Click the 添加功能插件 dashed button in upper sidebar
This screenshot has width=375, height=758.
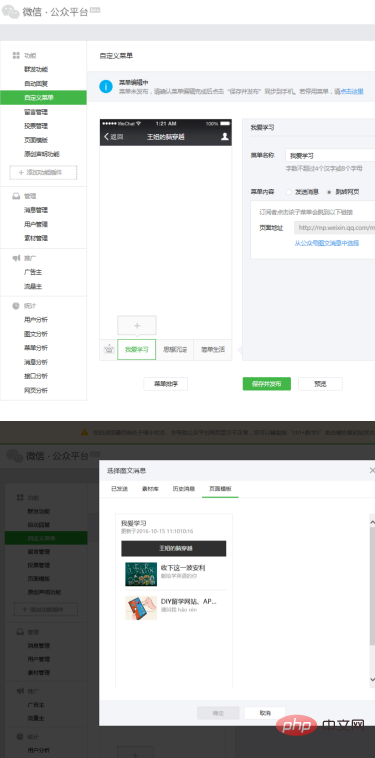point(43,172)
